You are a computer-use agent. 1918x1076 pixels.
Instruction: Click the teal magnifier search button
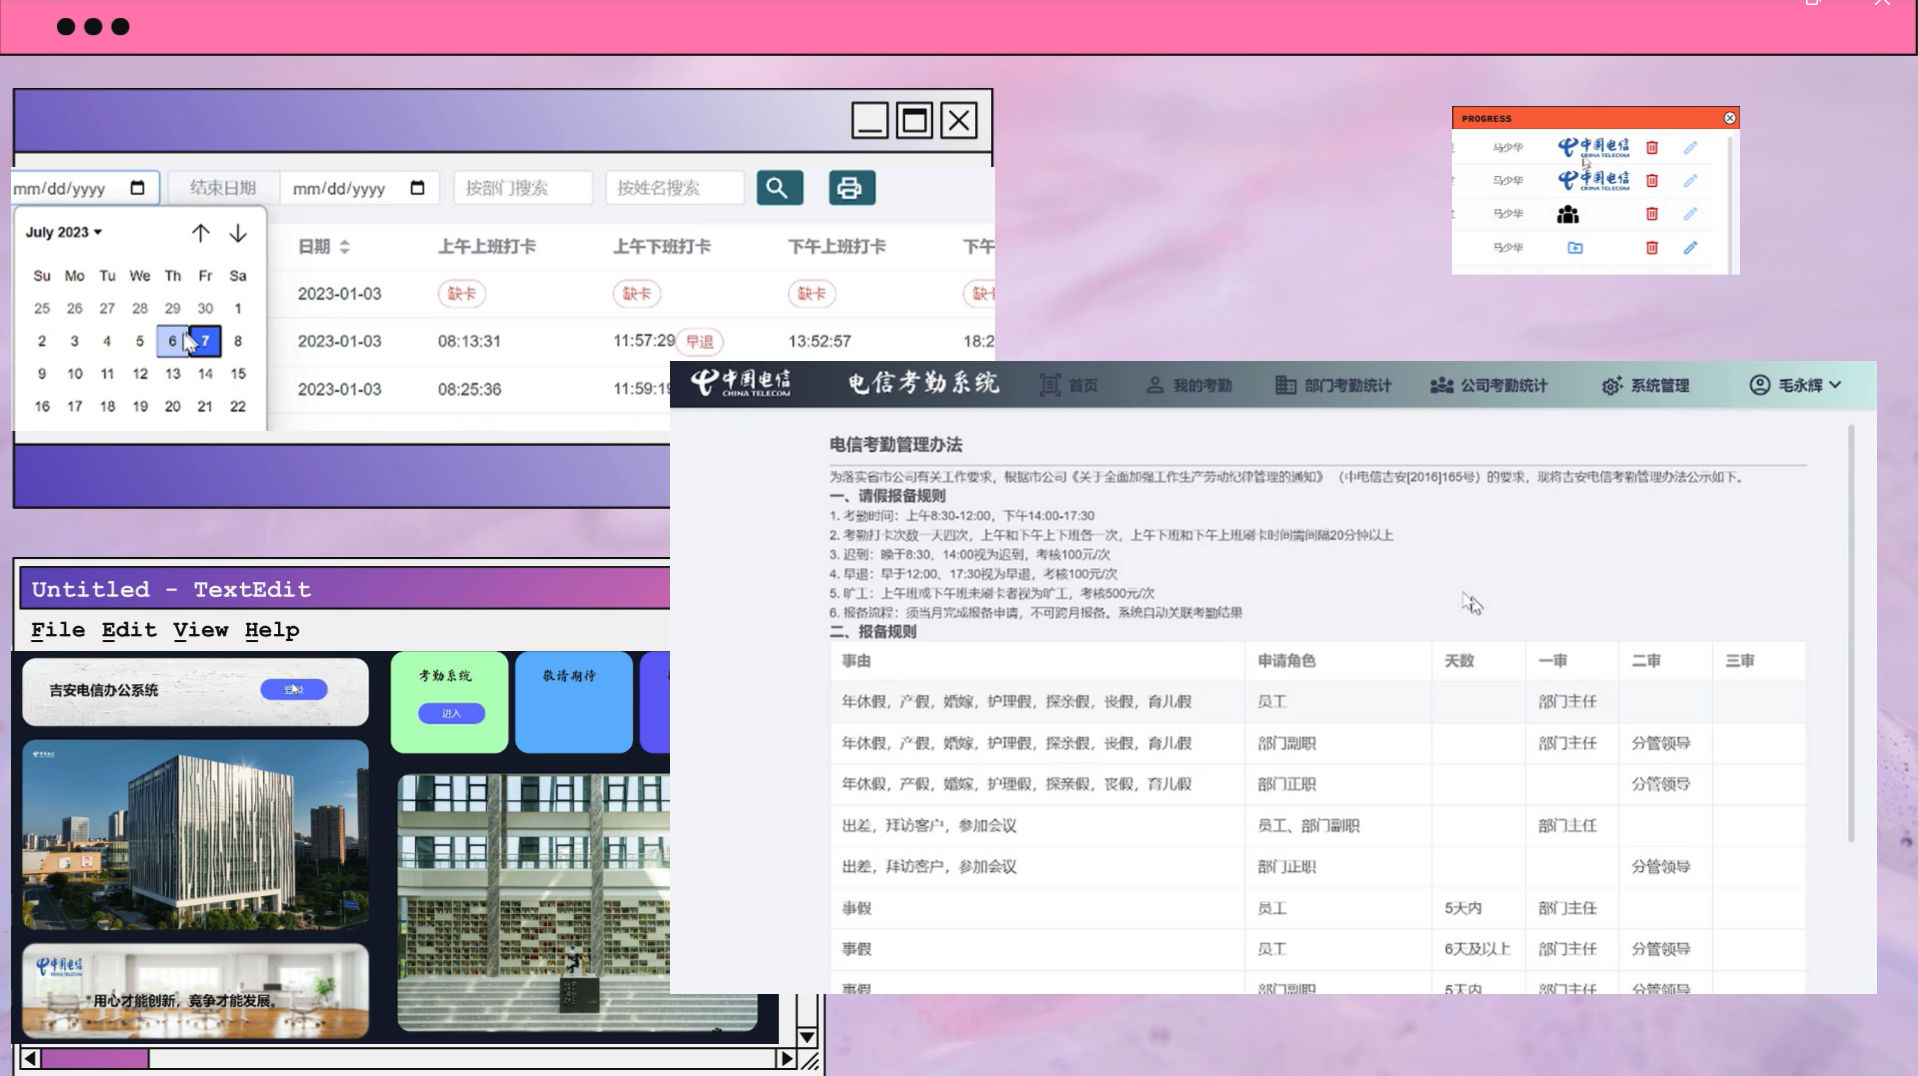[779, 188]
